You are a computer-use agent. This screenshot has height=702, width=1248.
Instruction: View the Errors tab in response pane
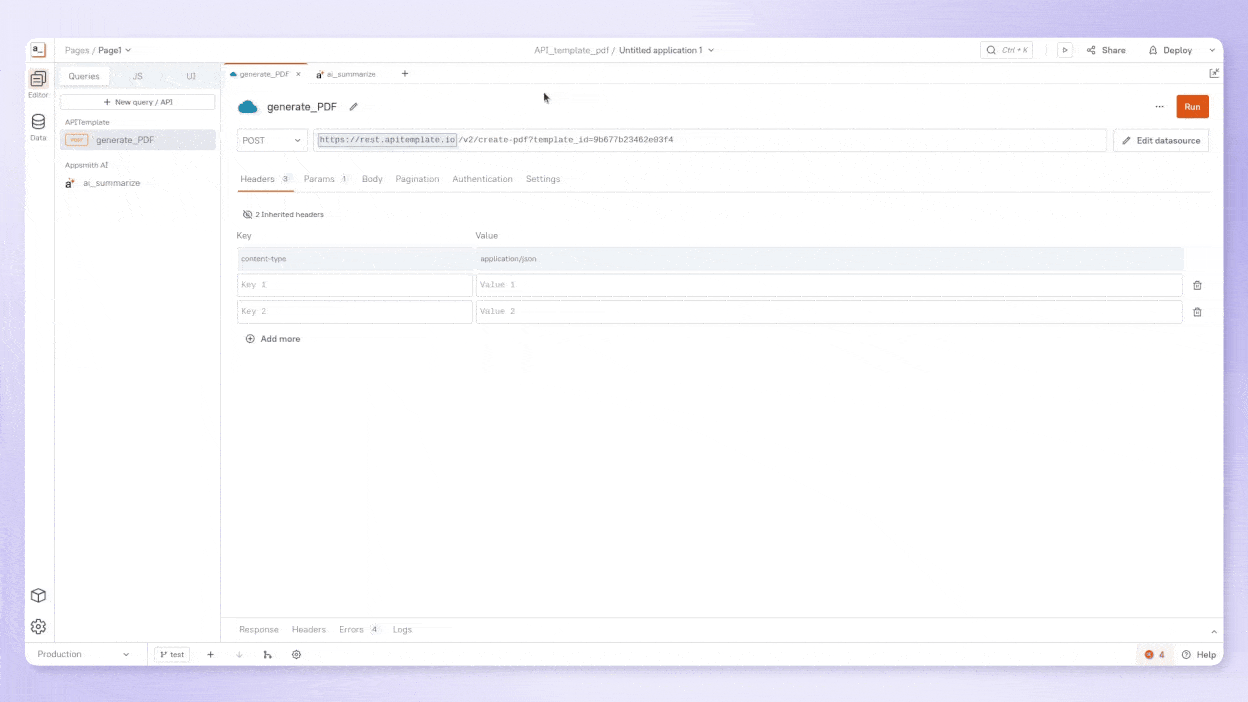[x=352, y=629]
